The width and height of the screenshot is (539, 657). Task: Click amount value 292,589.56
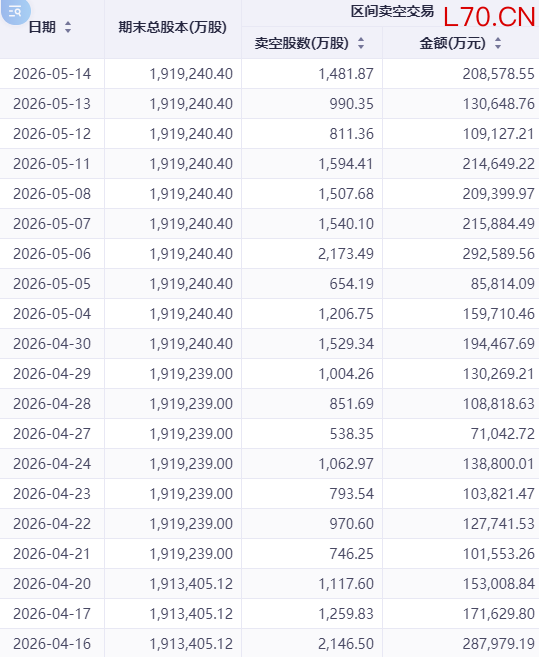pos(499,254)
